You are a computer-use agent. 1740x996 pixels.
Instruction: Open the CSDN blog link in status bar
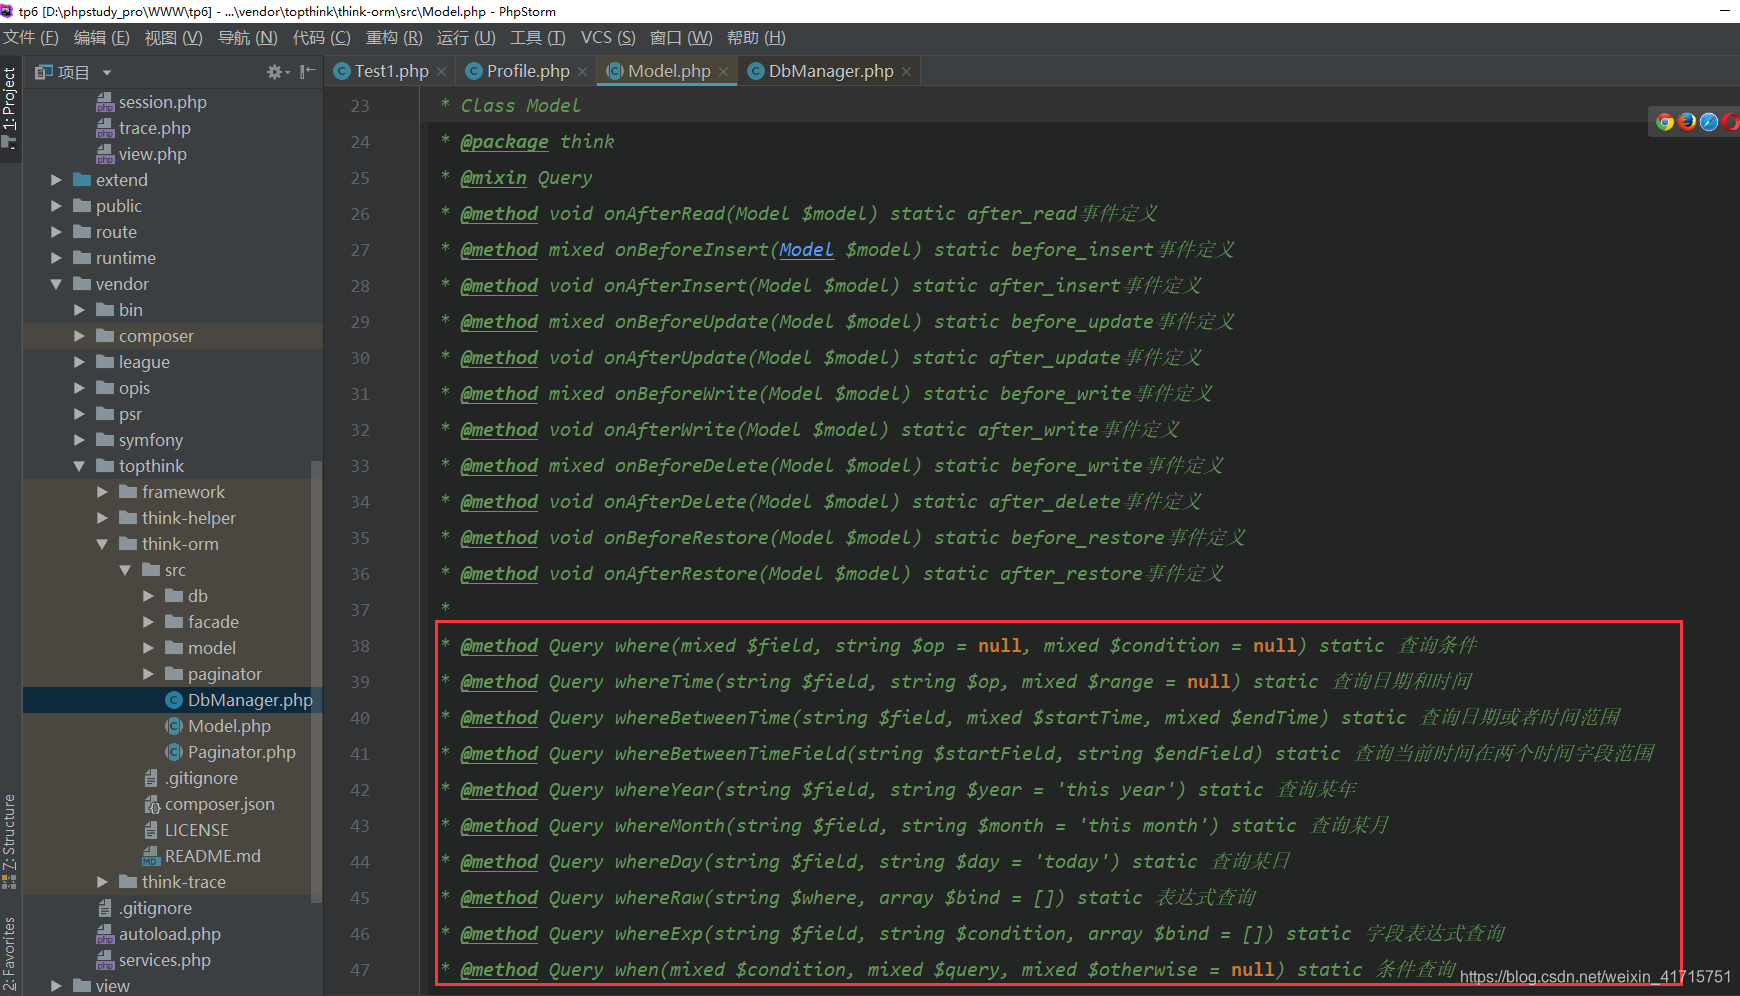pos(1594,976)
